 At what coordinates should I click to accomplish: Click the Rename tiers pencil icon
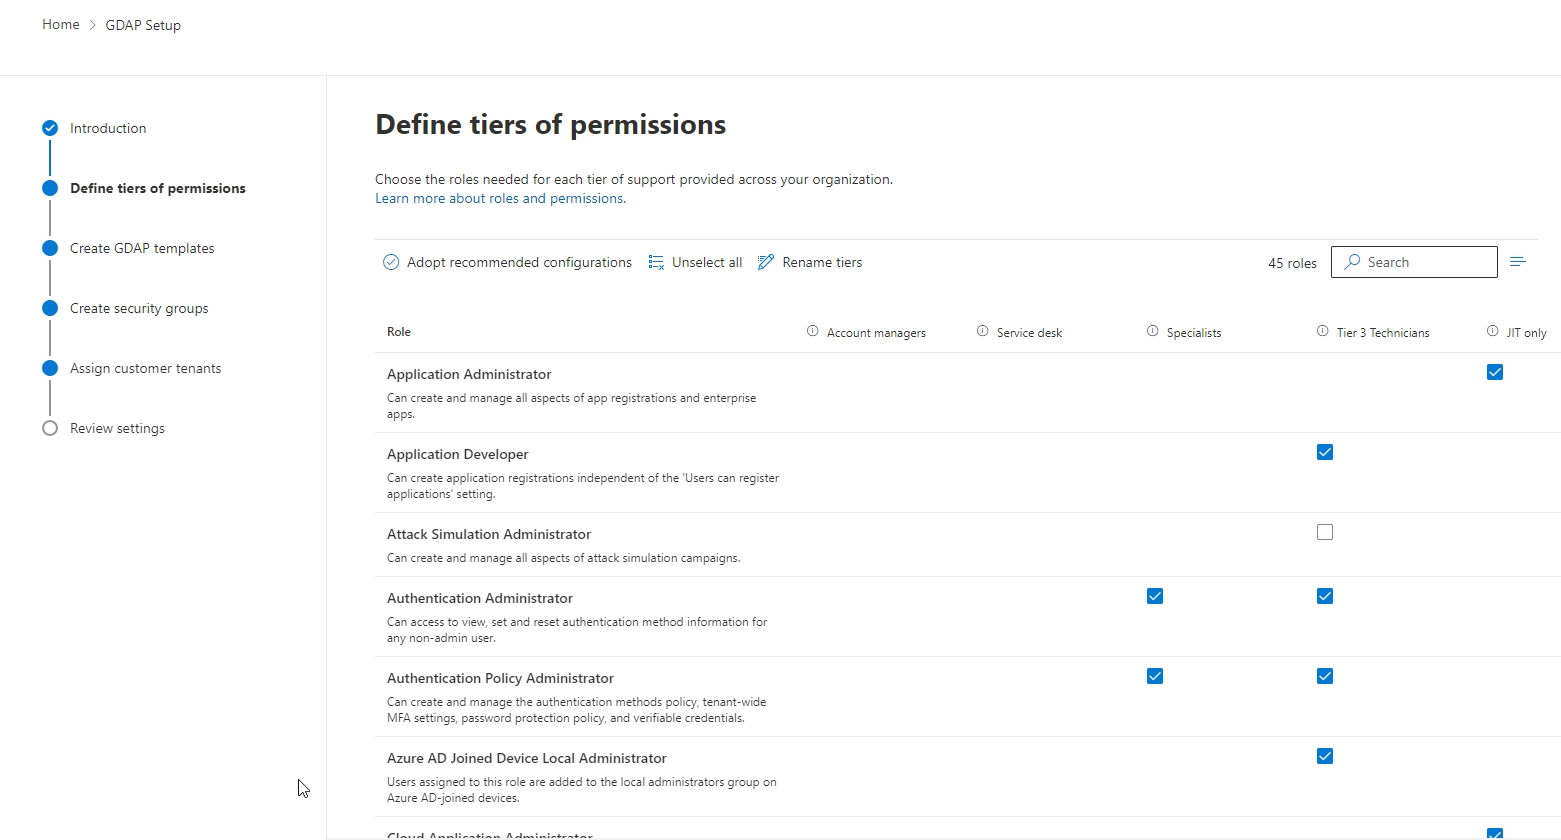pos(766,262)
